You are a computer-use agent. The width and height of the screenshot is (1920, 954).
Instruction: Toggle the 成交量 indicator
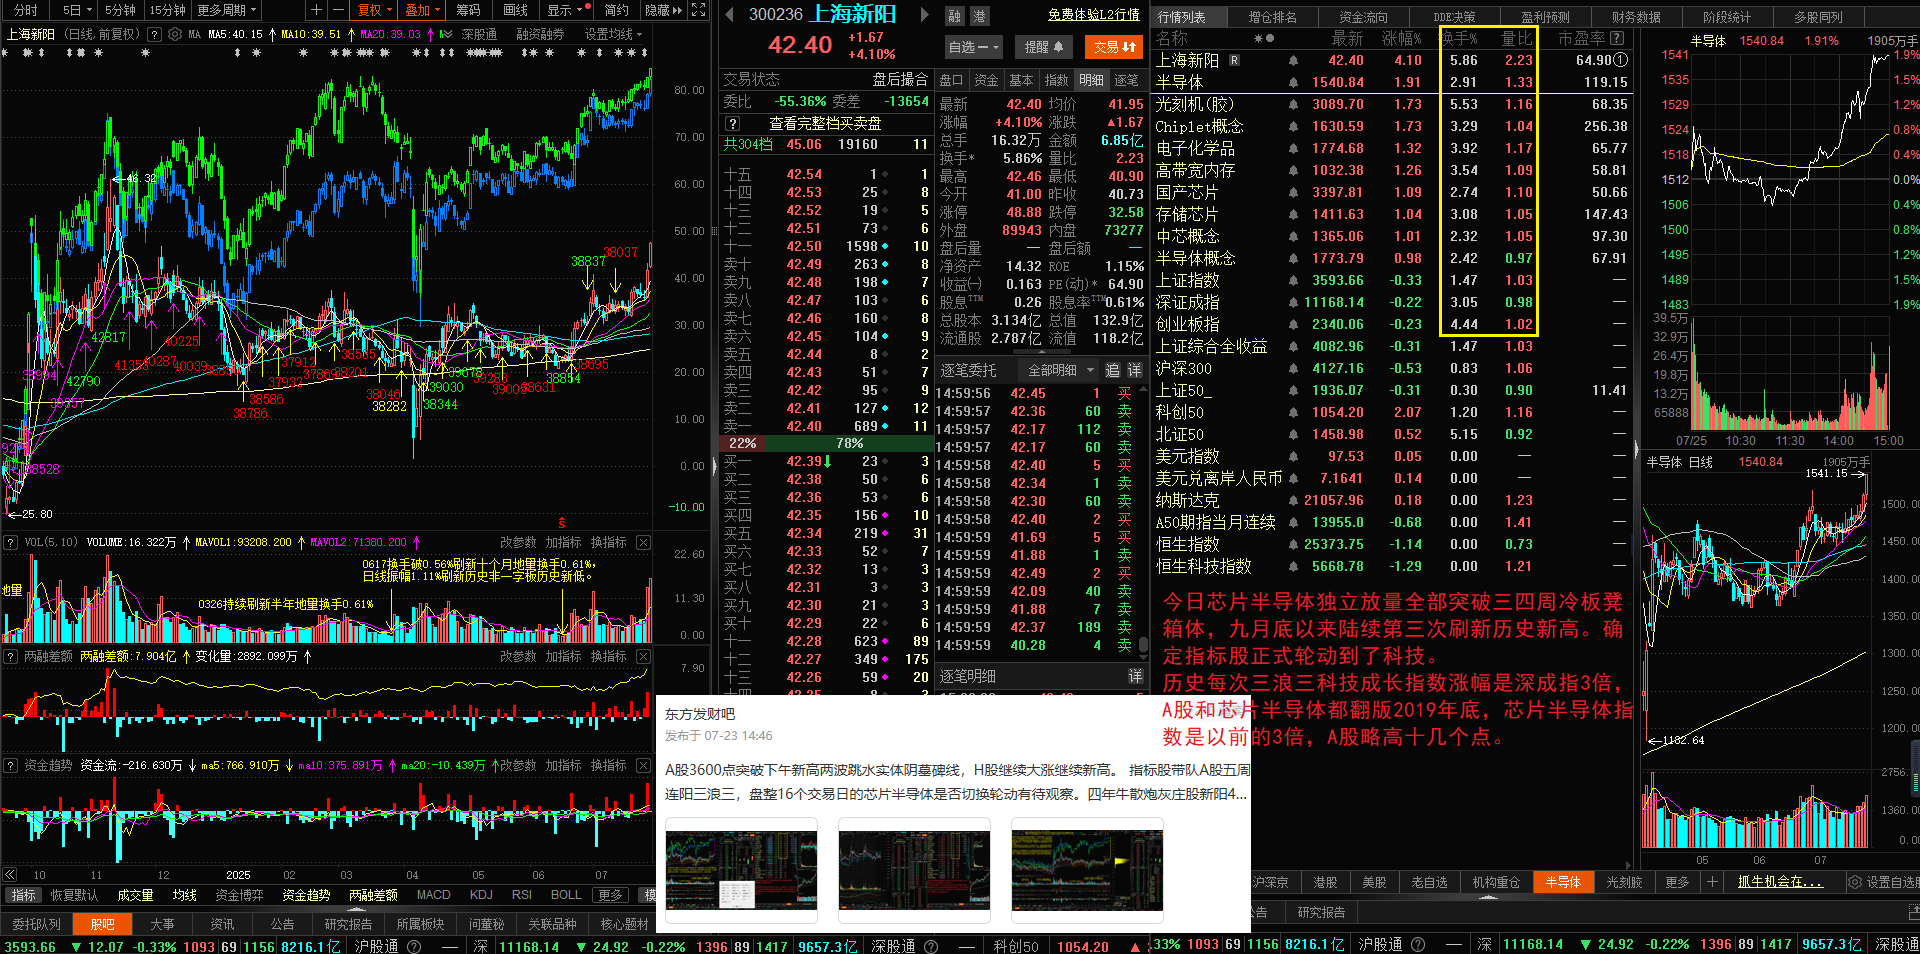[x=135, y=895]
